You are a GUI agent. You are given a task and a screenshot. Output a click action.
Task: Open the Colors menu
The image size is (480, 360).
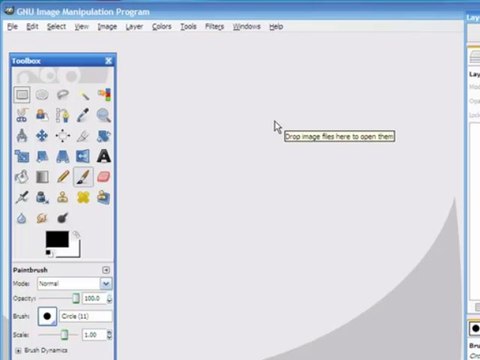tap(162, 27)
